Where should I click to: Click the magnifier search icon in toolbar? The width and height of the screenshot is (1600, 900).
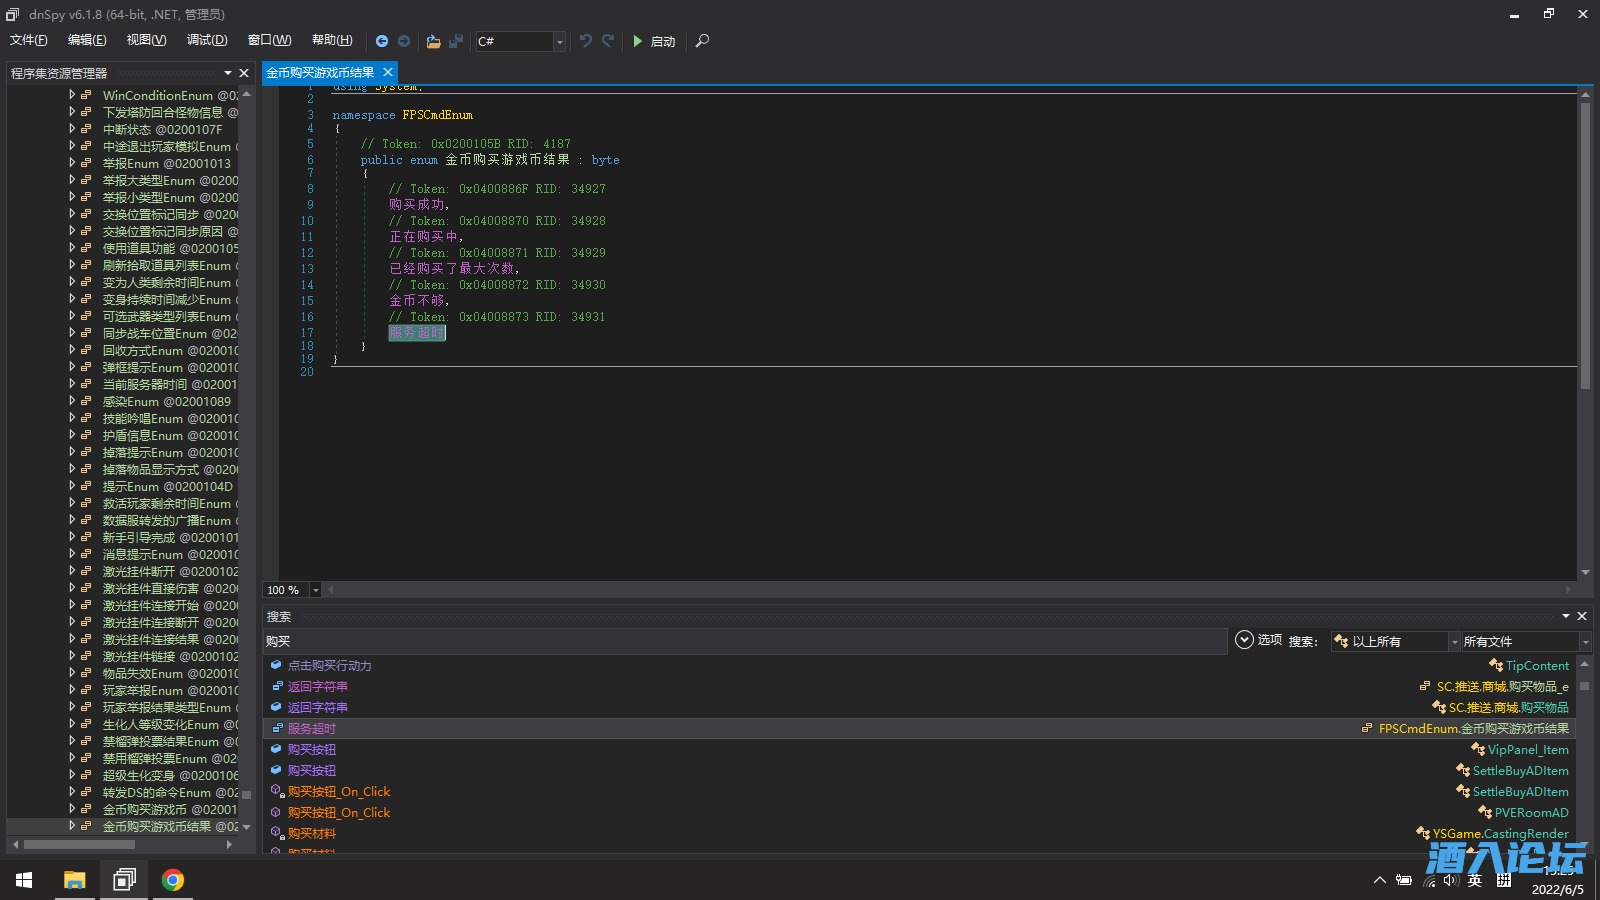[702, 41]
